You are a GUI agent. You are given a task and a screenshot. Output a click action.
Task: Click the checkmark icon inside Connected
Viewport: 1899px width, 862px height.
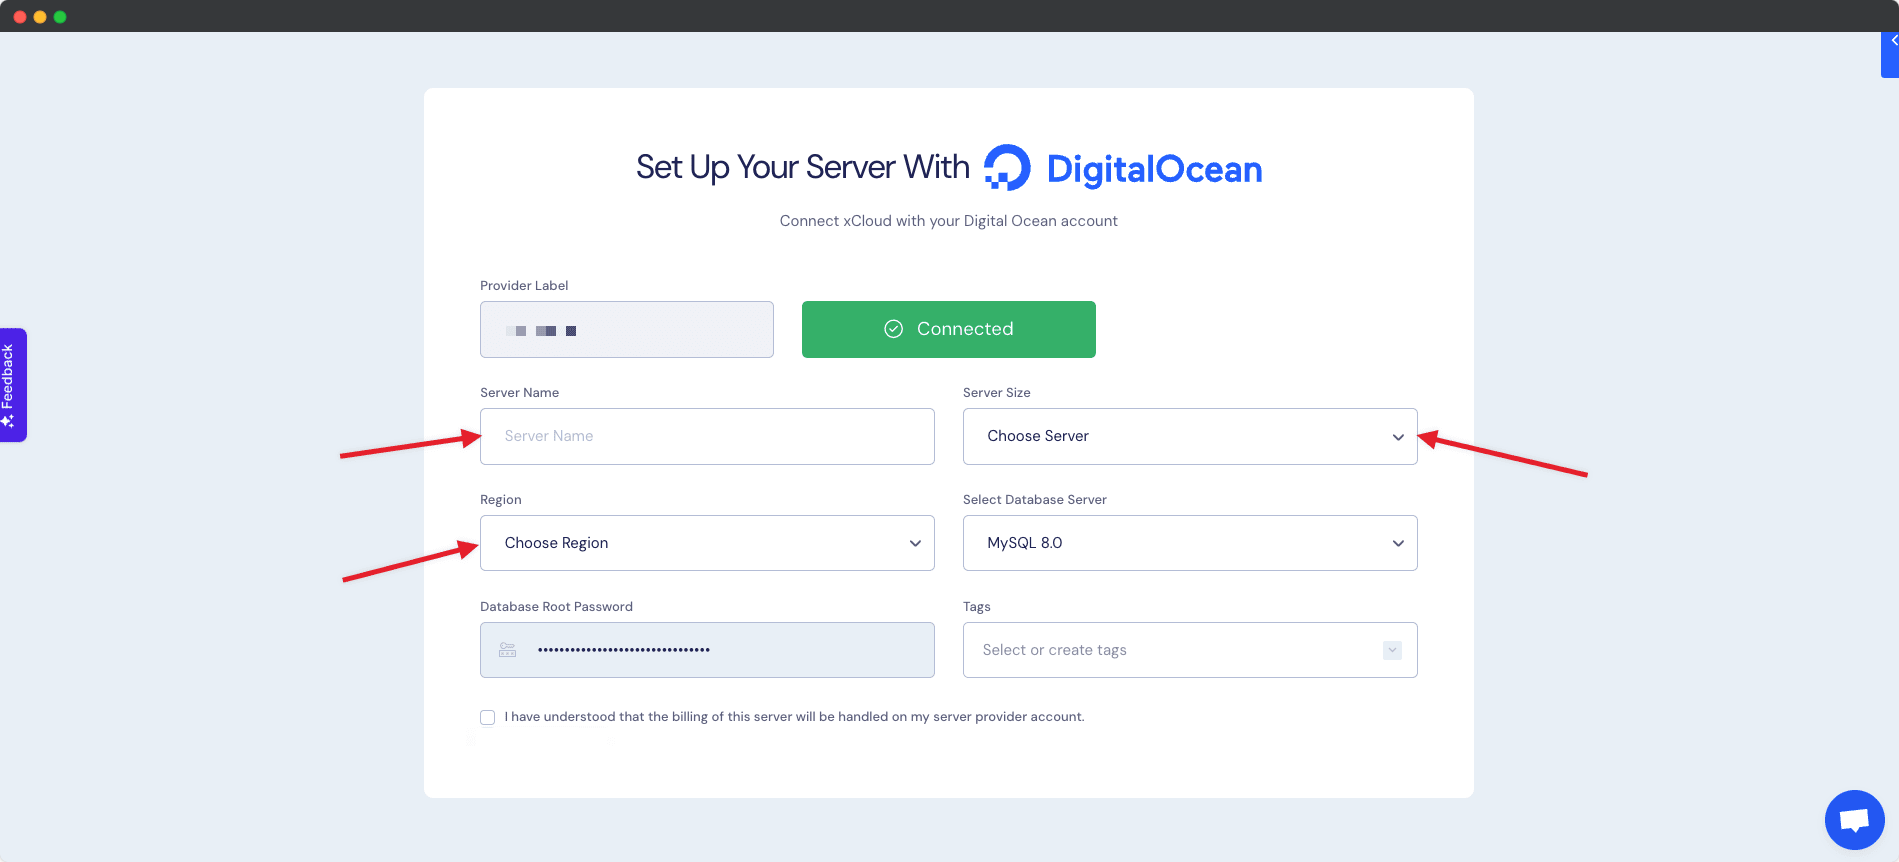pyautogui.click(x=893, y=329)
